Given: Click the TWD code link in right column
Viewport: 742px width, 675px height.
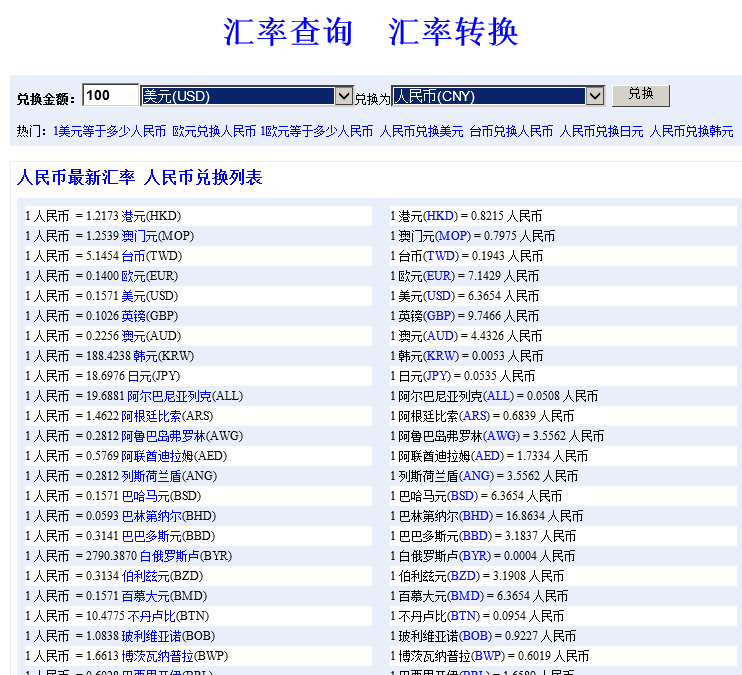Looking at the screenshot, I should pos(441,256).
